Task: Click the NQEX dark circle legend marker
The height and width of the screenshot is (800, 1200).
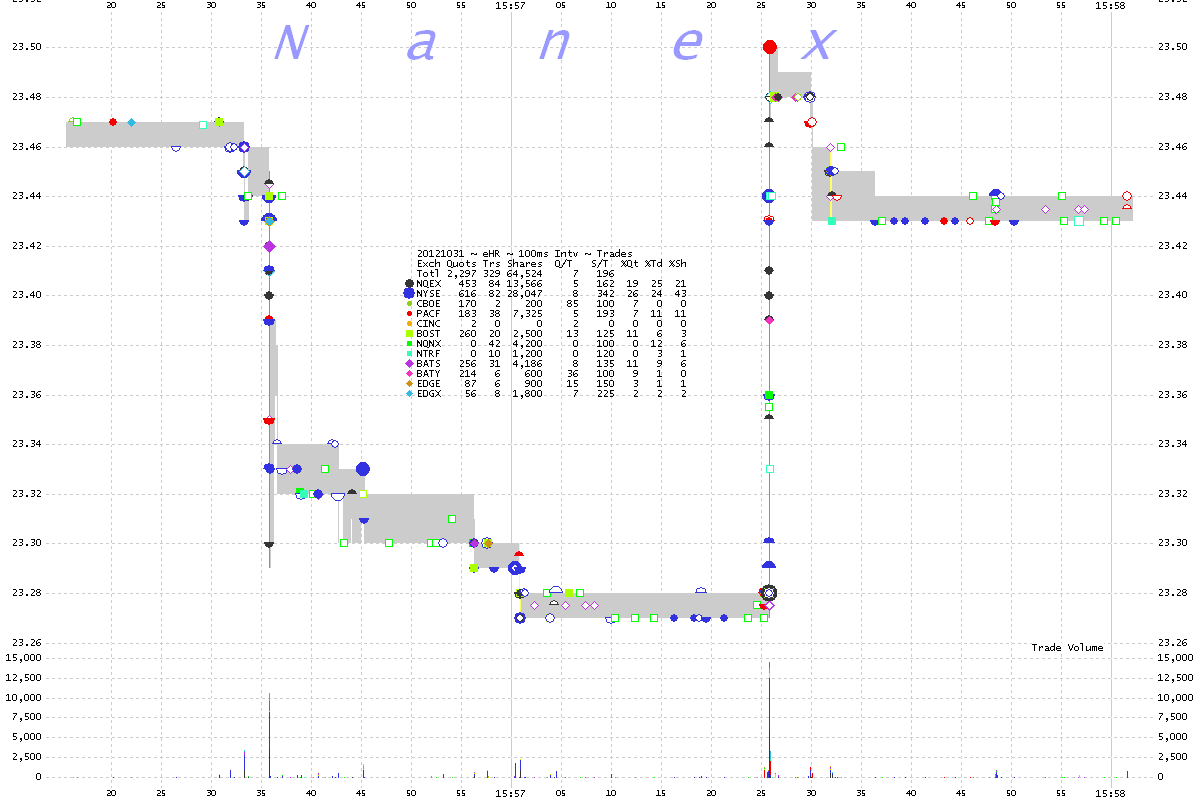Action: tap(409, 283)
